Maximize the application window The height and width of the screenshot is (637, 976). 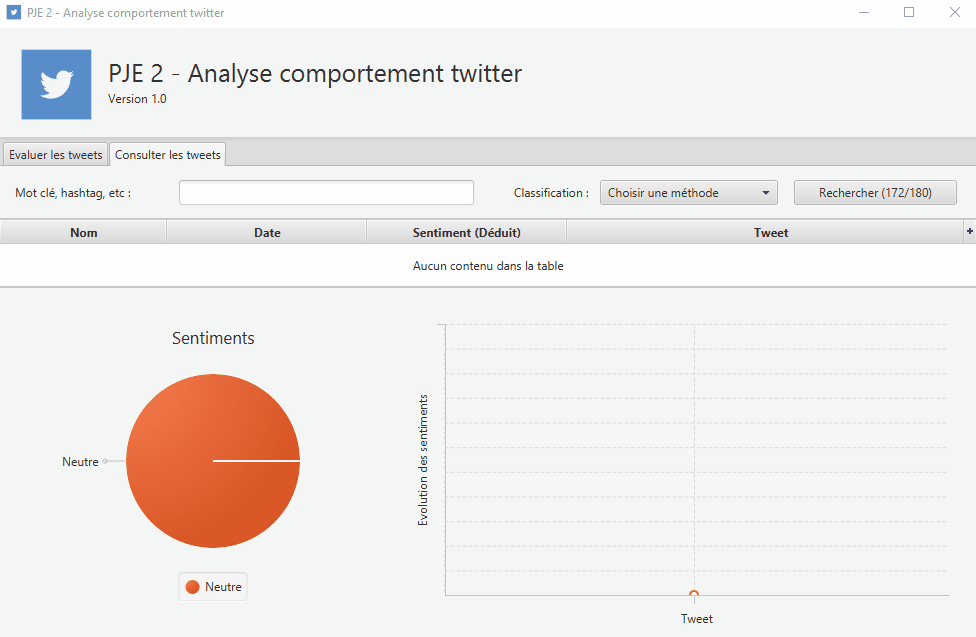(909, 13)
